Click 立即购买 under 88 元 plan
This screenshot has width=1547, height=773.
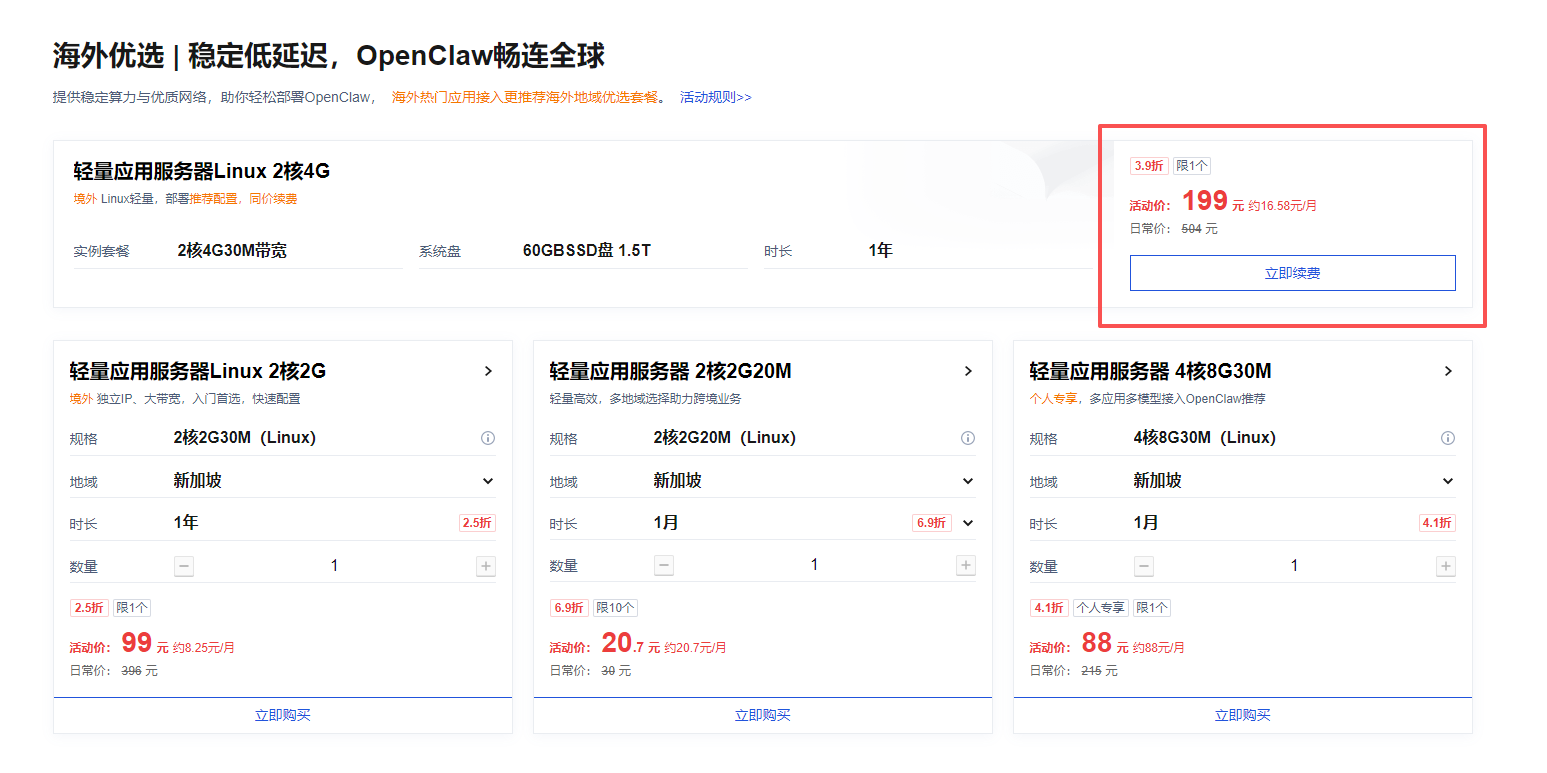(x=1242, y=715)
